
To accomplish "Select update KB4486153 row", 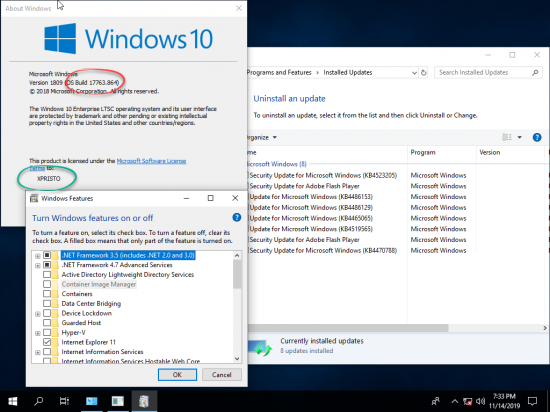I will click(310, 197).
